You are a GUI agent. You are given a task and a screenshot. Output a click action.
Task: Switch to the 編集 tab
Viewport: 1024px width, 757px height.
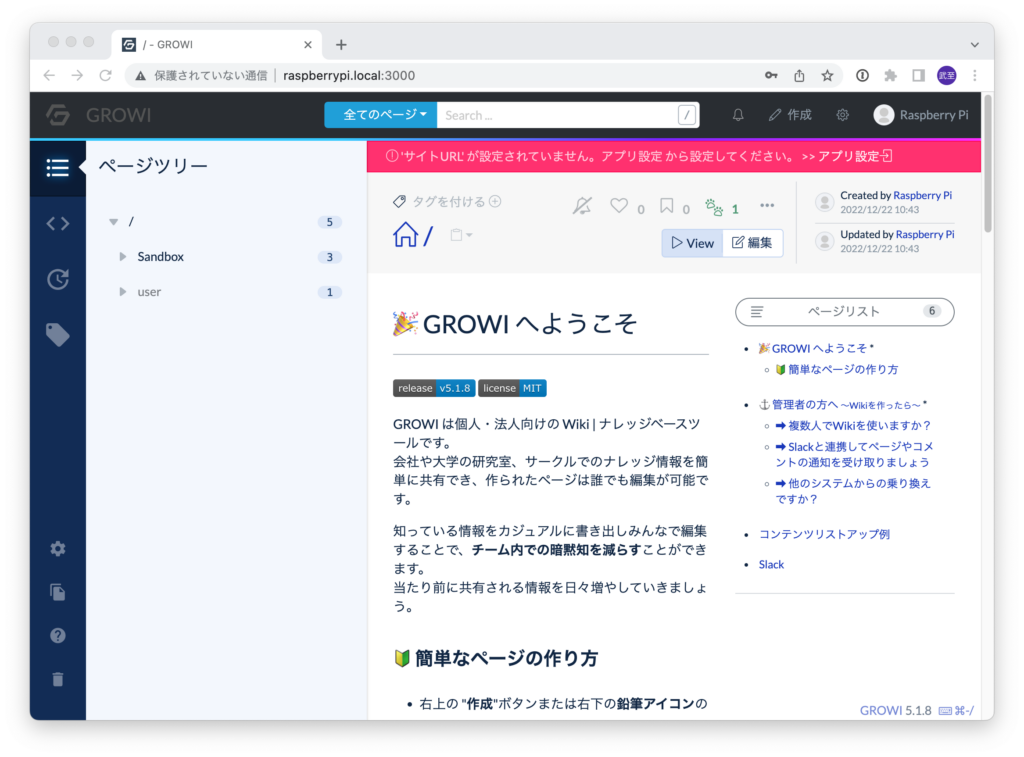(752, 242)
